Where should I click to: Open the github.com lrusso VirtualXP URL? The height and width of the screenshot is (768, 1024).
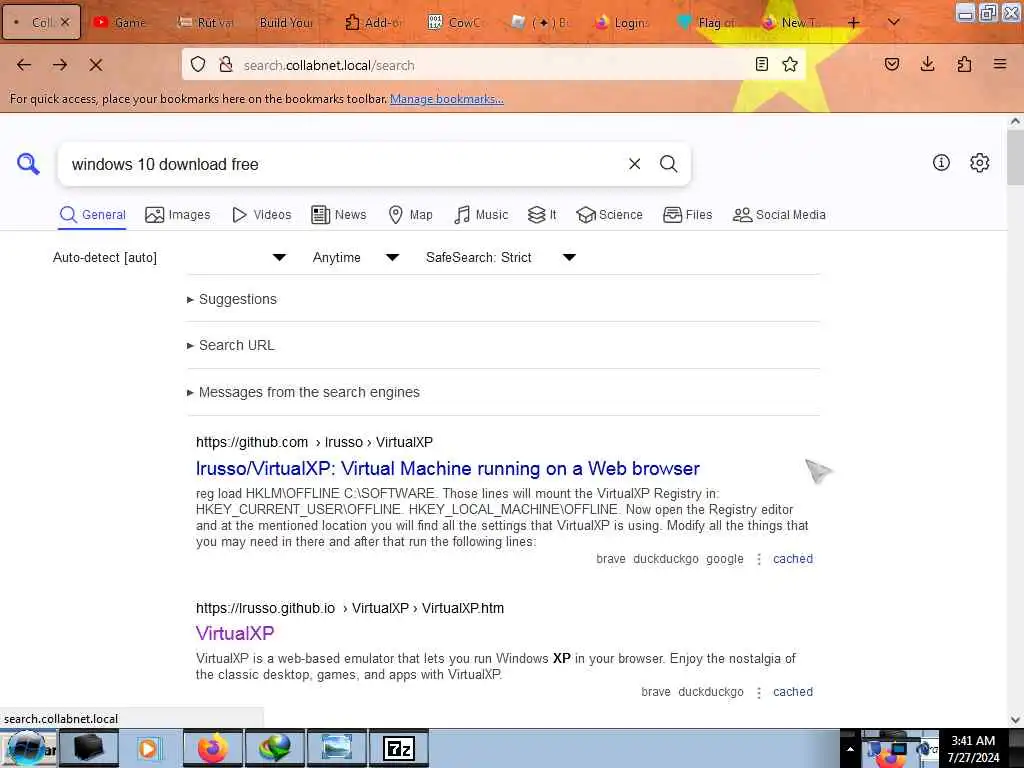coord(314,442)
